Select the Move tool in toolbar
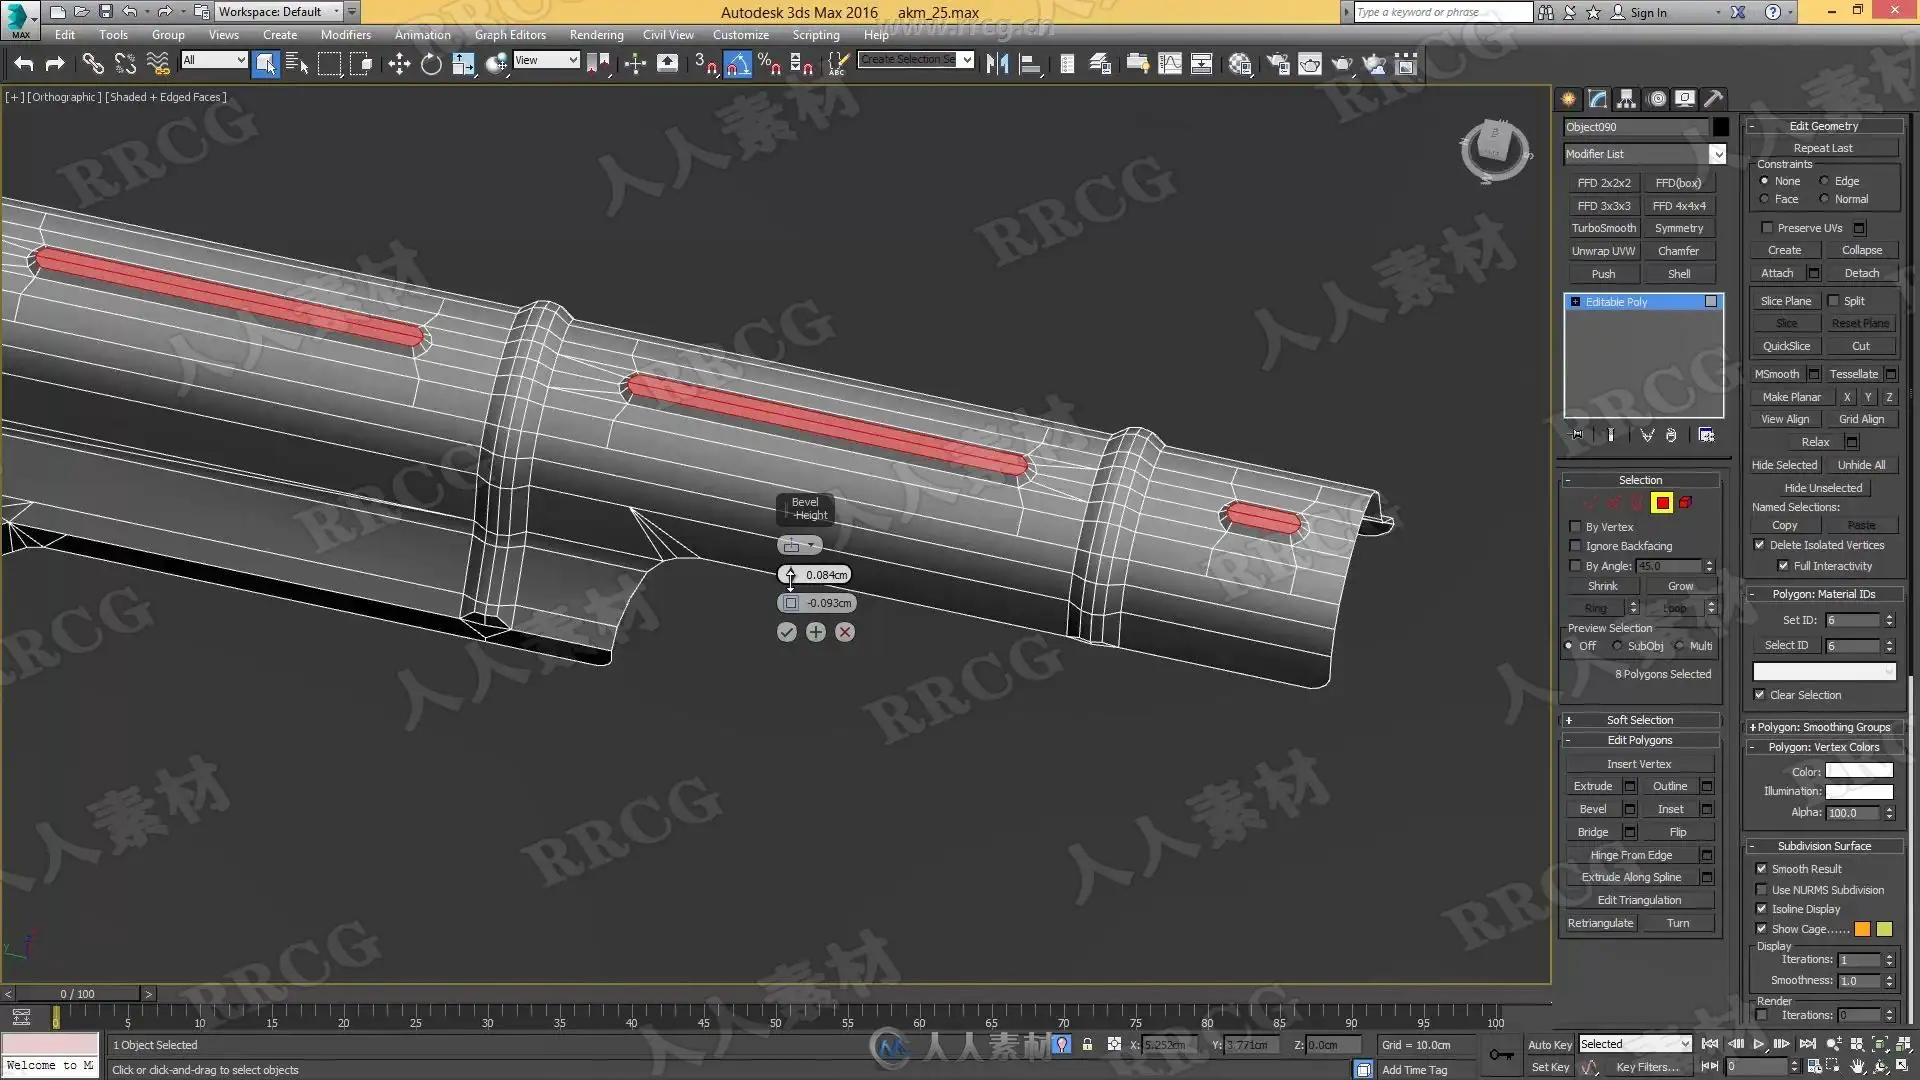The image size is (1920, 1080). 399,65
